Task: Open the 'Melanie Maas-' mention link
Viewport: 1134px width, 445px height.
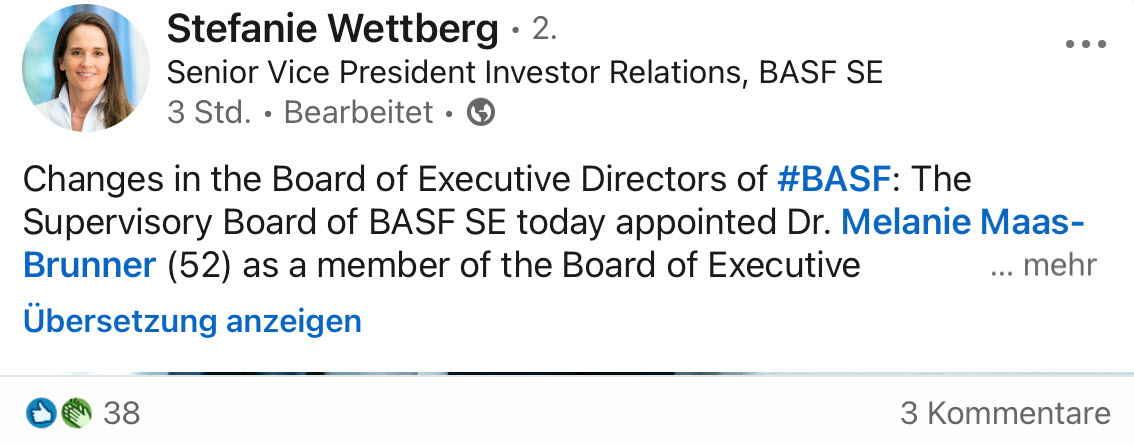Action: [x=963, y=222]
